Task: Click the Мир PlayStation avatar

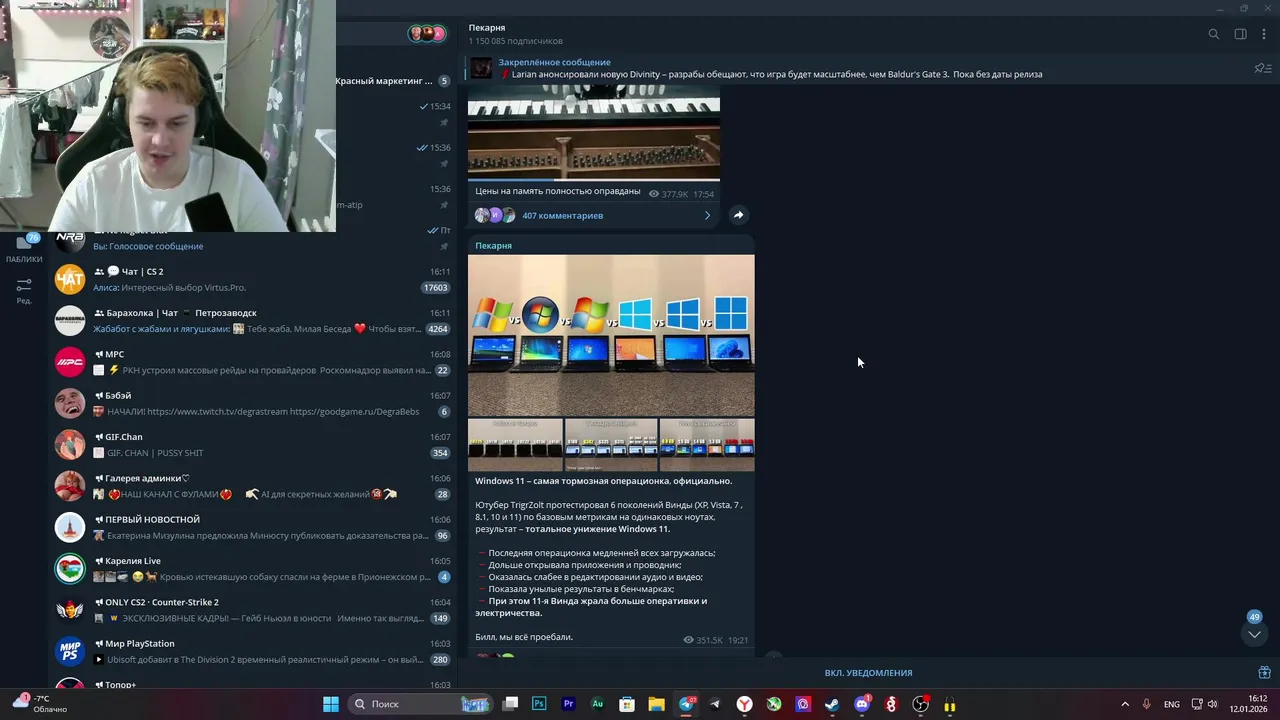Action: tap(70, 651)
